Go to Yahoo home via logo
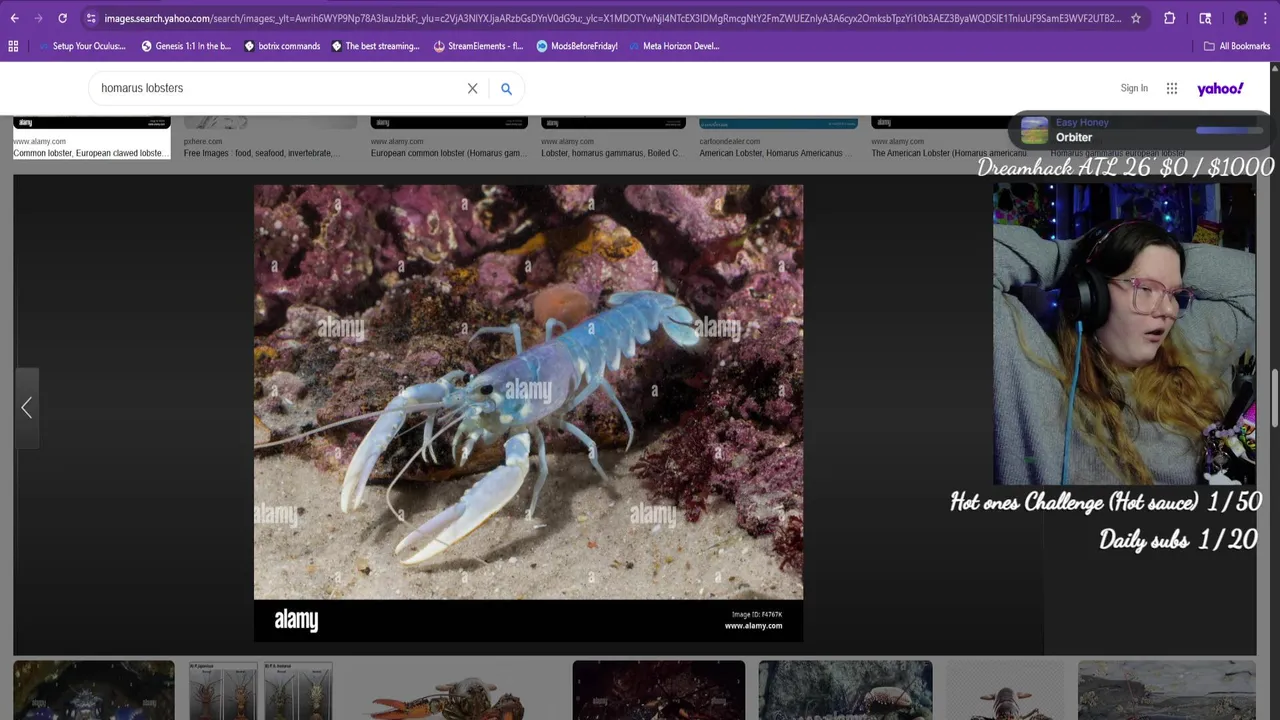 1220,88
